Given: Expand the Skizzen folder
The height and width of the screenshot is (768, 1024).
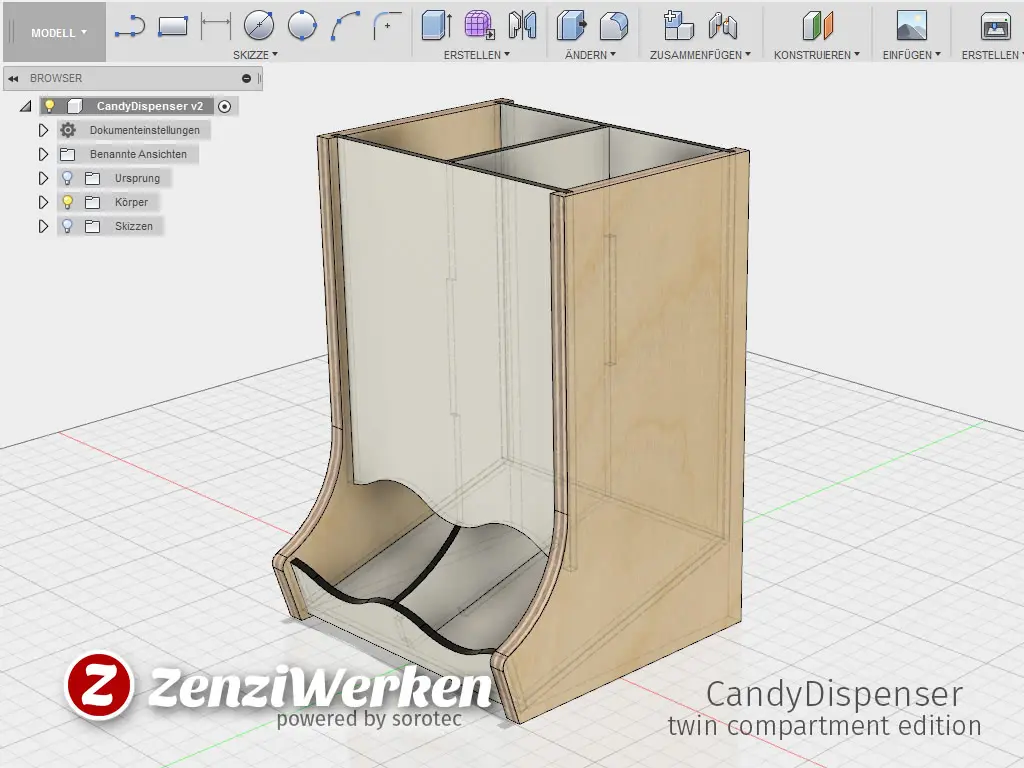Looking at the screenshot, I should point(43,227).
